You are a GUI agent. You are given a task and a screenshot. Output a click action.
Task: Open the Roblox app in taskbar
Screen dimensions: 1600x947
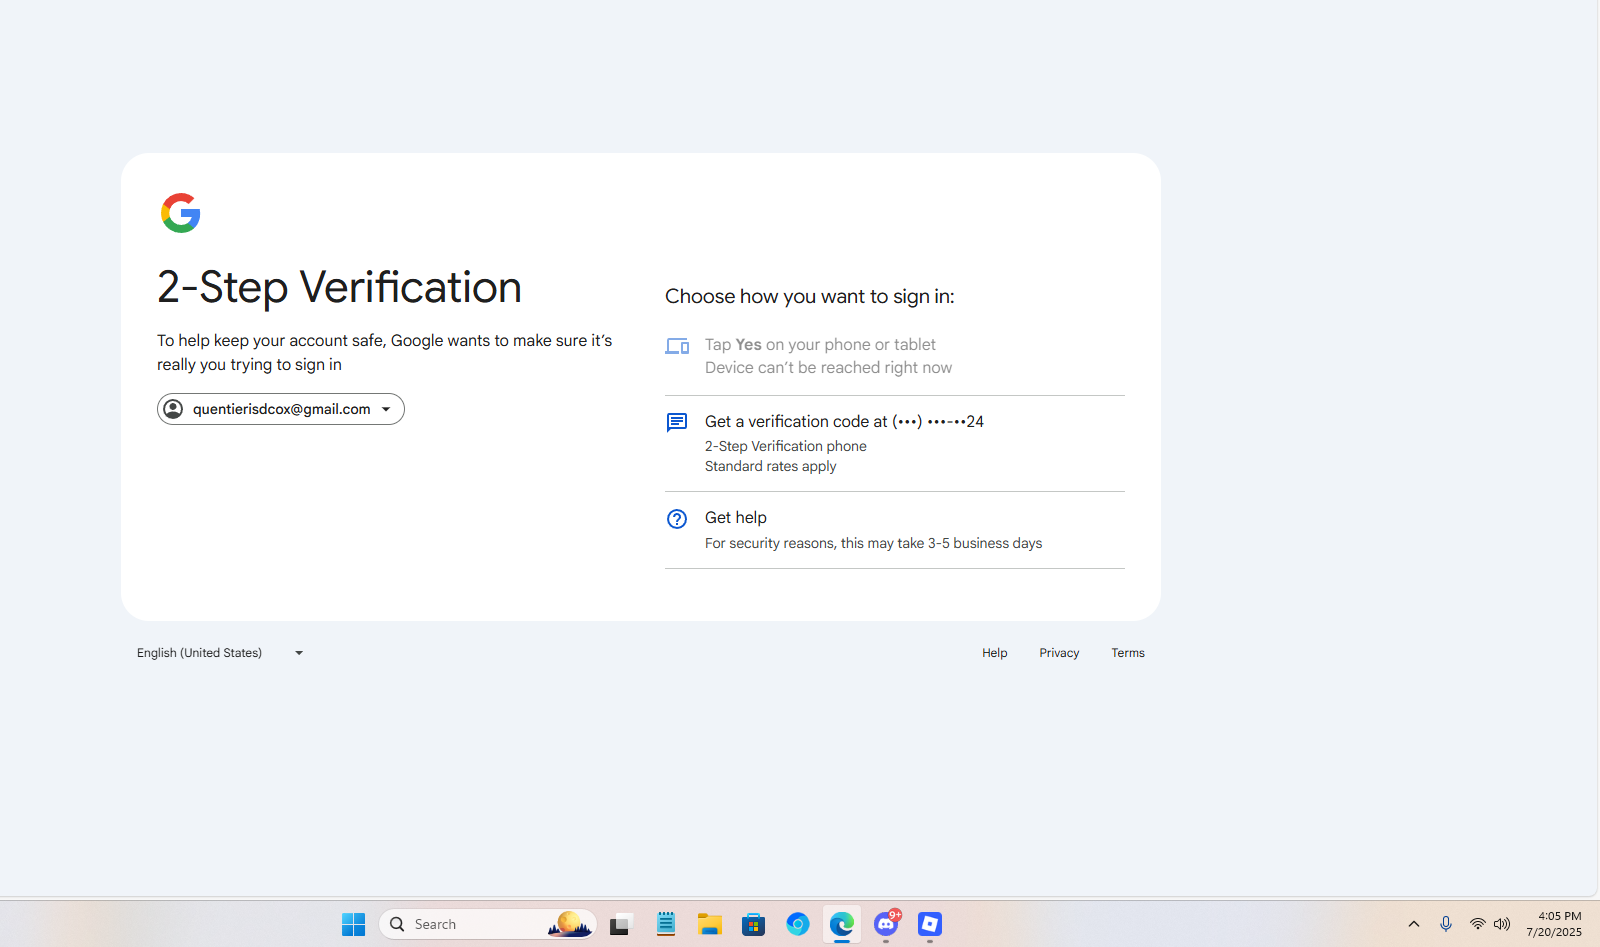pyautogui.click(x=930, y=924)
